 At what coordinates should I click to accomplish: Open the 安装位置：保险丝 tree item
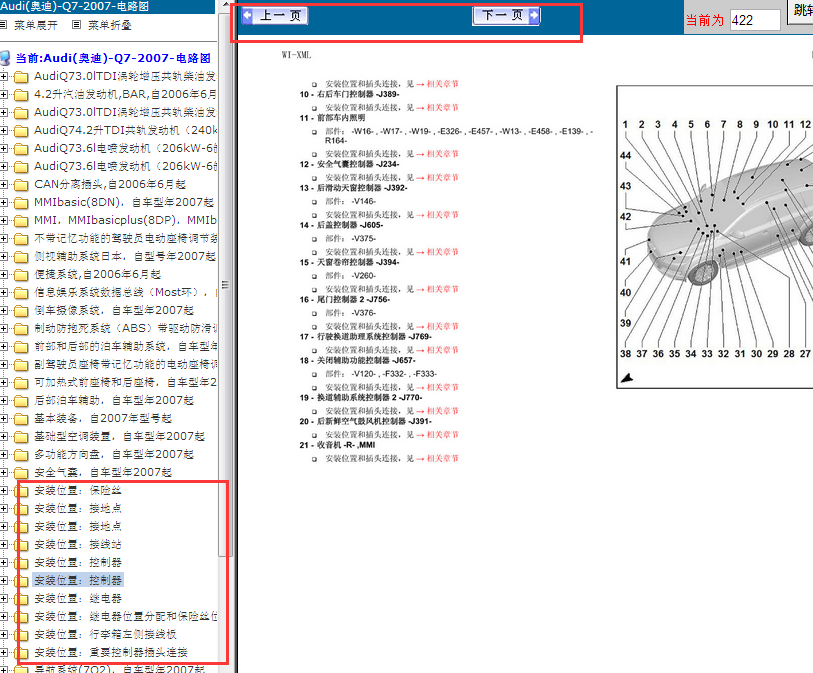(78, 490)
